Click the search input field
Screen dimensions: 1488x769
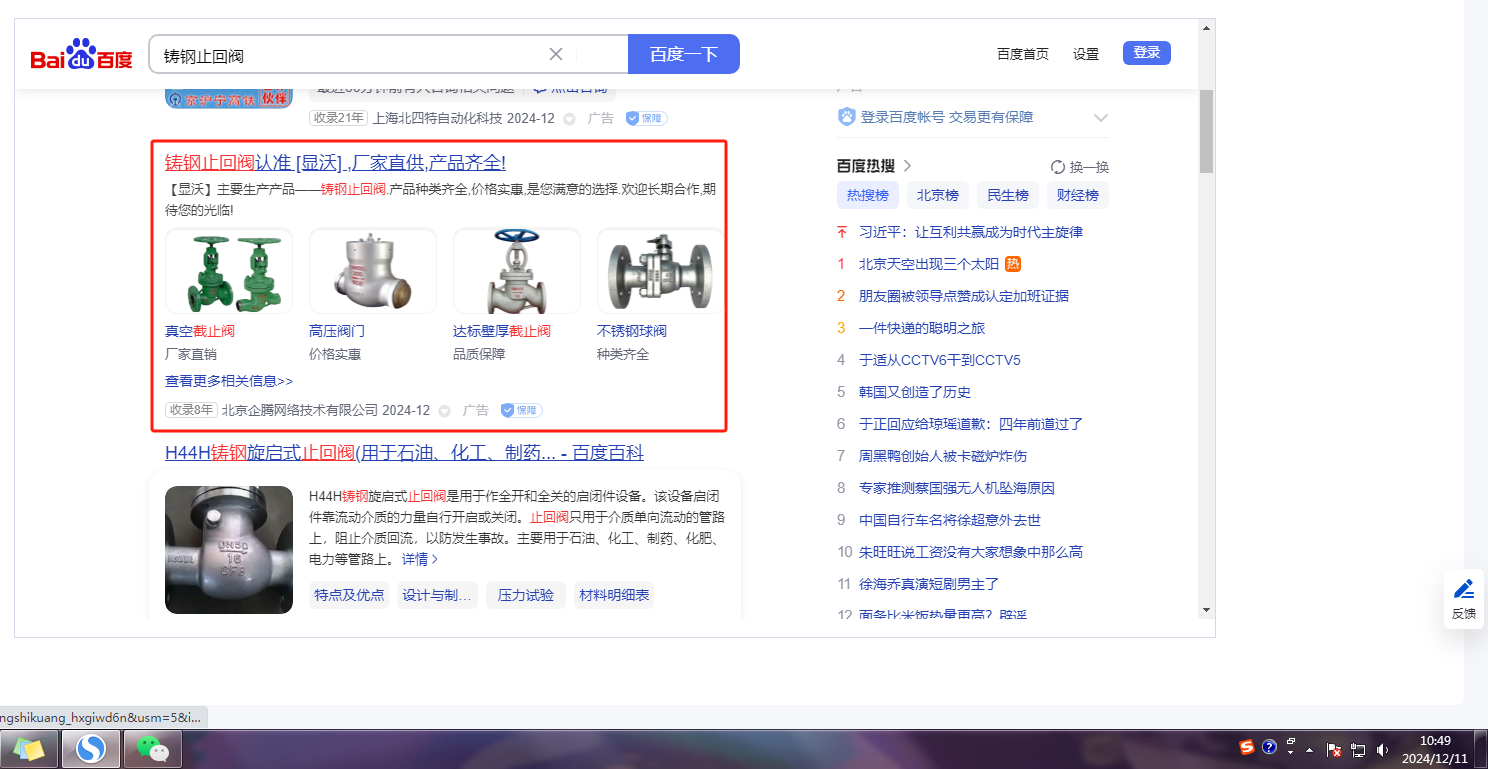coord(350,55)
